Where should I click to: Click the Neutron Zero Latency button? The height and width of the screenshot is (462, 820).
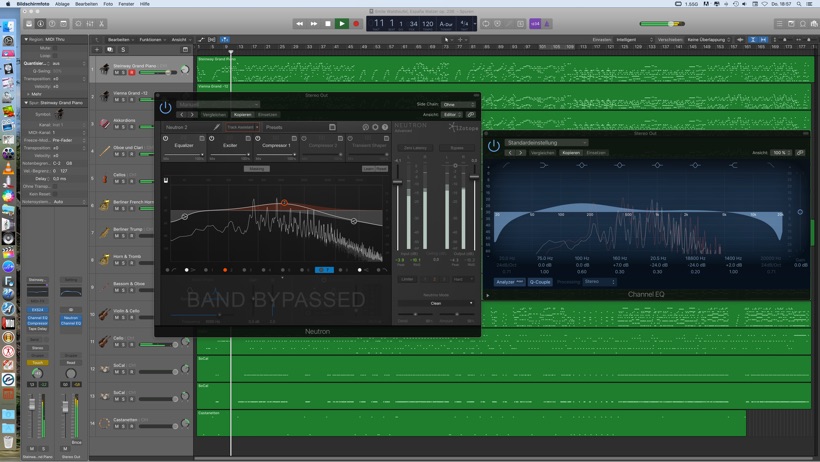[x=415, y=148]
